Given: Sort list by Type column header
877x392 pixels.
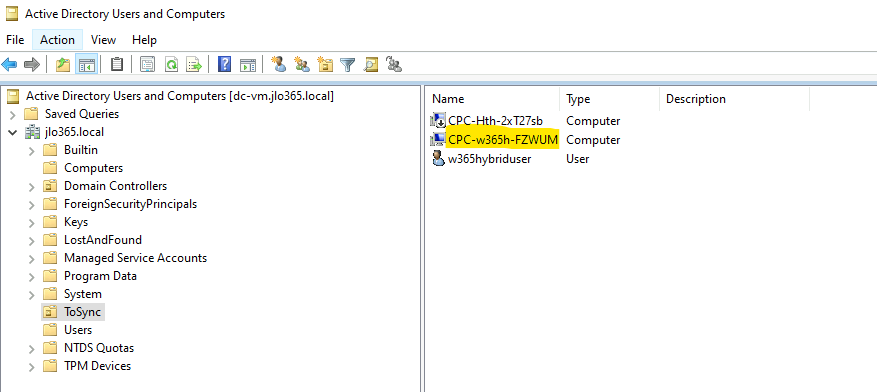Looking at the screenshot, I should 610,99.
